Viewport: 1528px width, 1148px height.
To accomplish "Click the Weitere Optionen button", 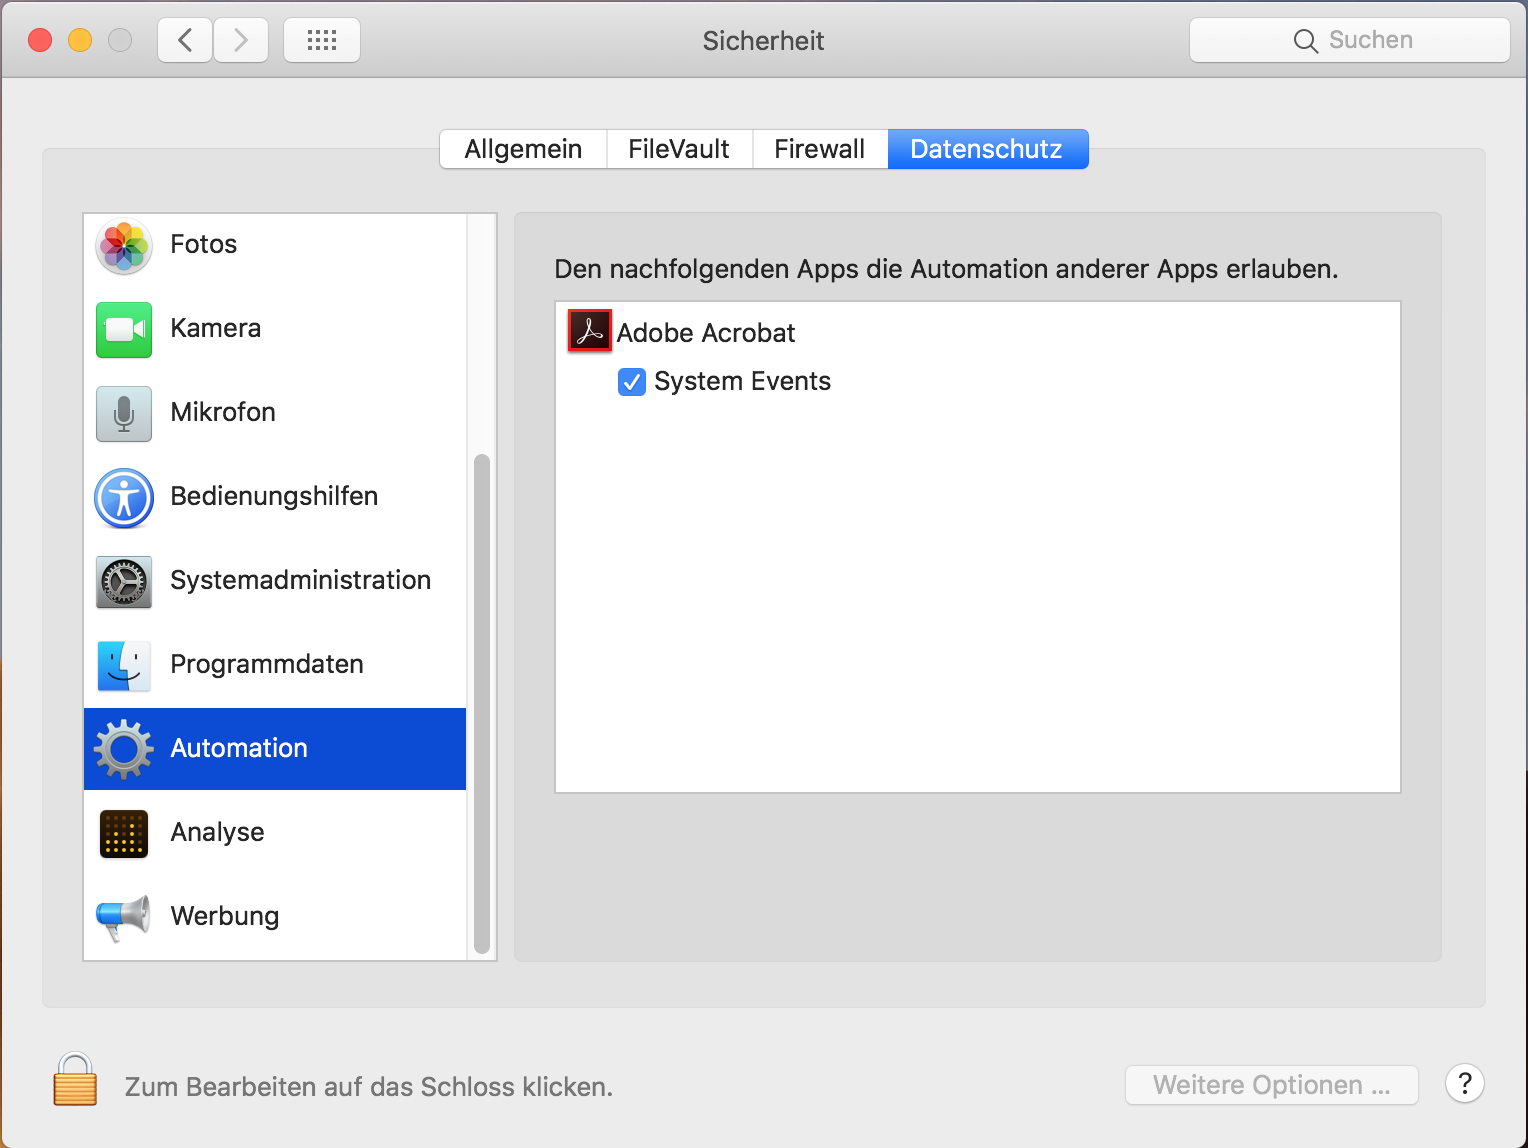I will 1271,1085.
